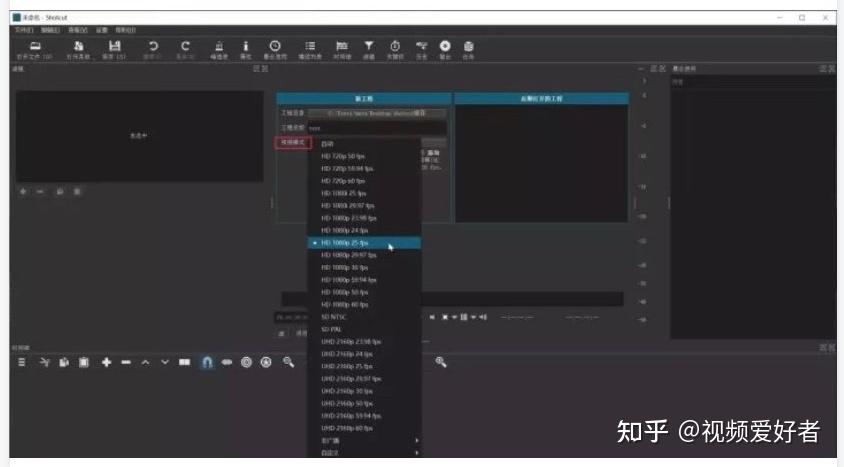Open Help menu in menu bar
The image size is (844, 467).
(x=125, y=30)
